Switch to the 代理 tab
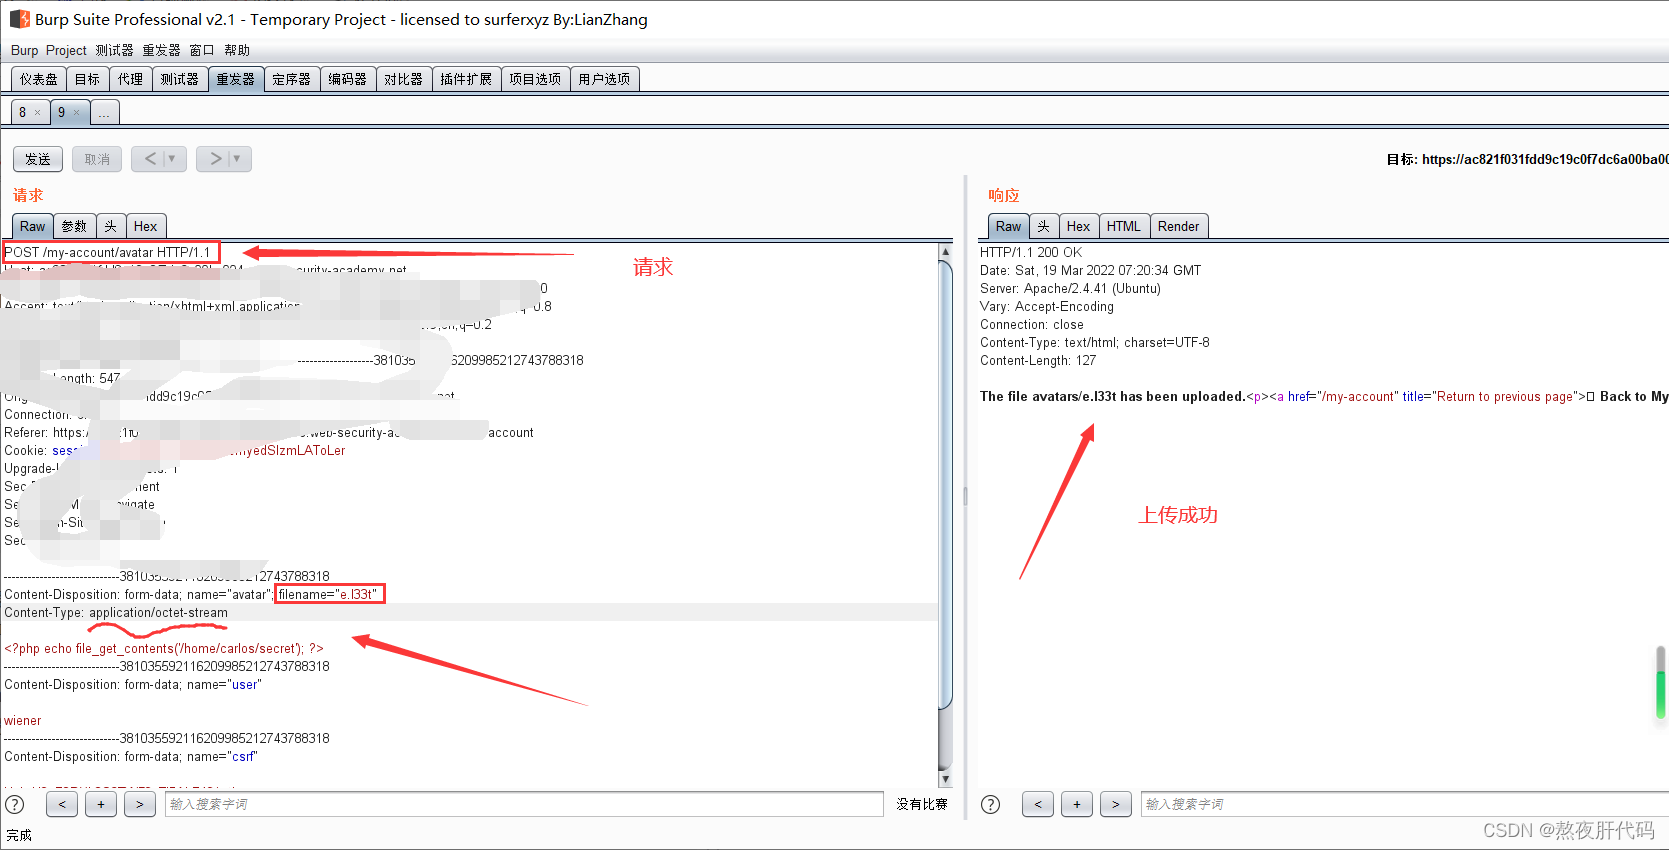The height and width of the screenshot is (850, 1669). [130, 79]
